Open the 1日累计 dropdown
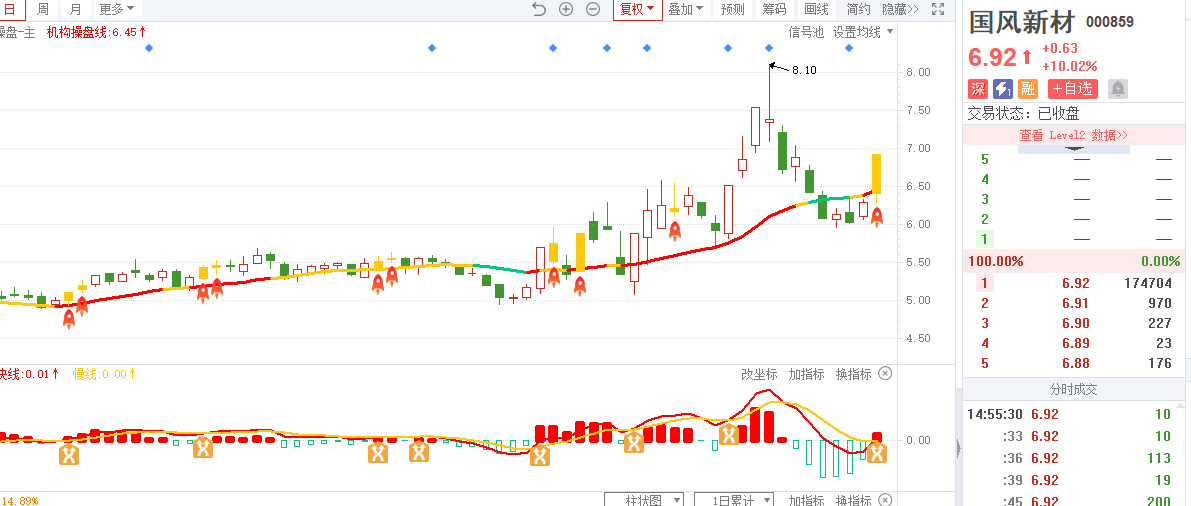The image size is (1191, 506). 735,500
